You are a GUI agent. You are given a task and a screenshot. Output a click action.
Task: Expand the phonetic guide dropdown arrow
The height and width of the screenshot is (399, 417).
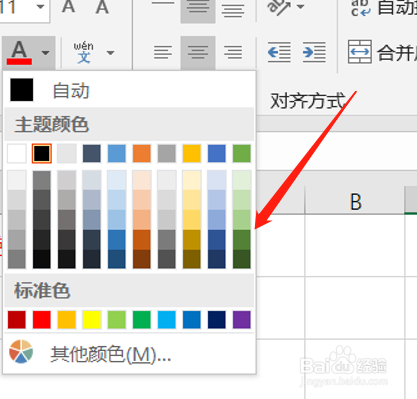tap(110, 53)
